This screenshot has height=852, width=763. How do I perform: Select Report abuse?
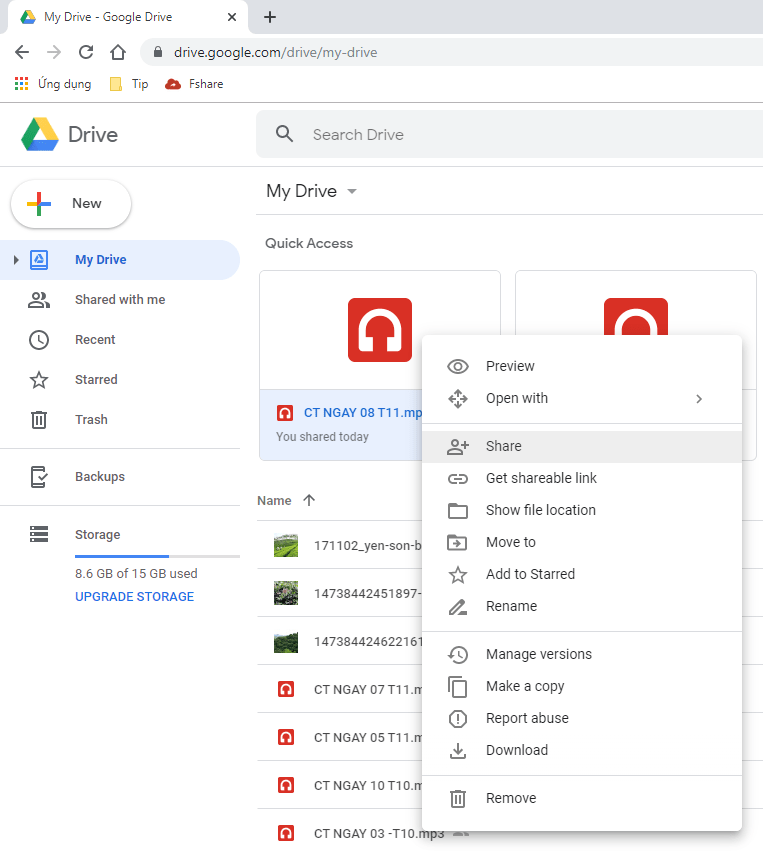click(x=582, y=718)
